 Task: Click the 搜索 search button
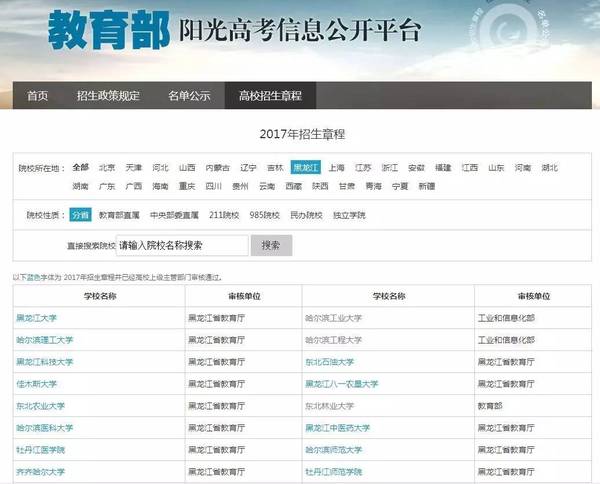(271, 245)
